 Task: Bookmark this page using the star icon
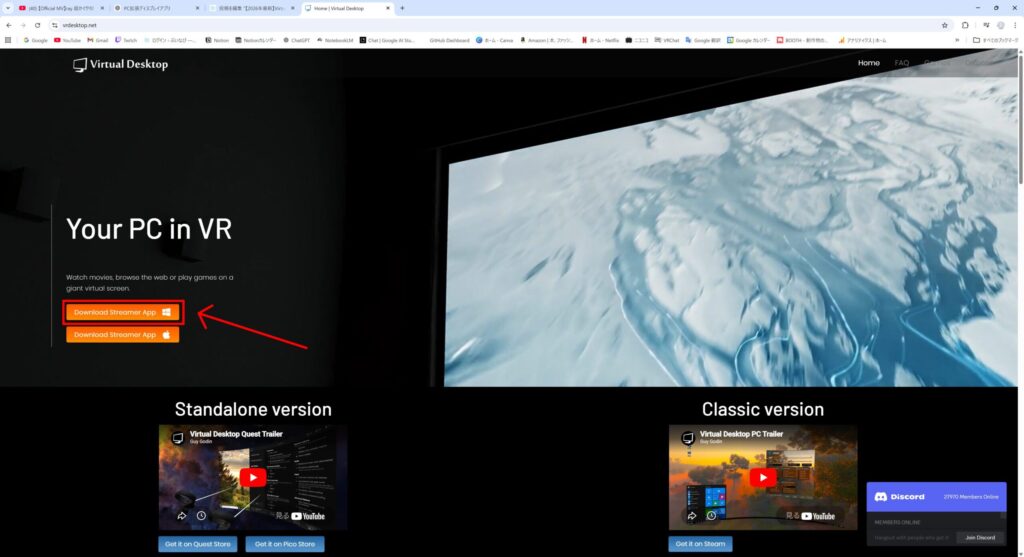point(944,24)
